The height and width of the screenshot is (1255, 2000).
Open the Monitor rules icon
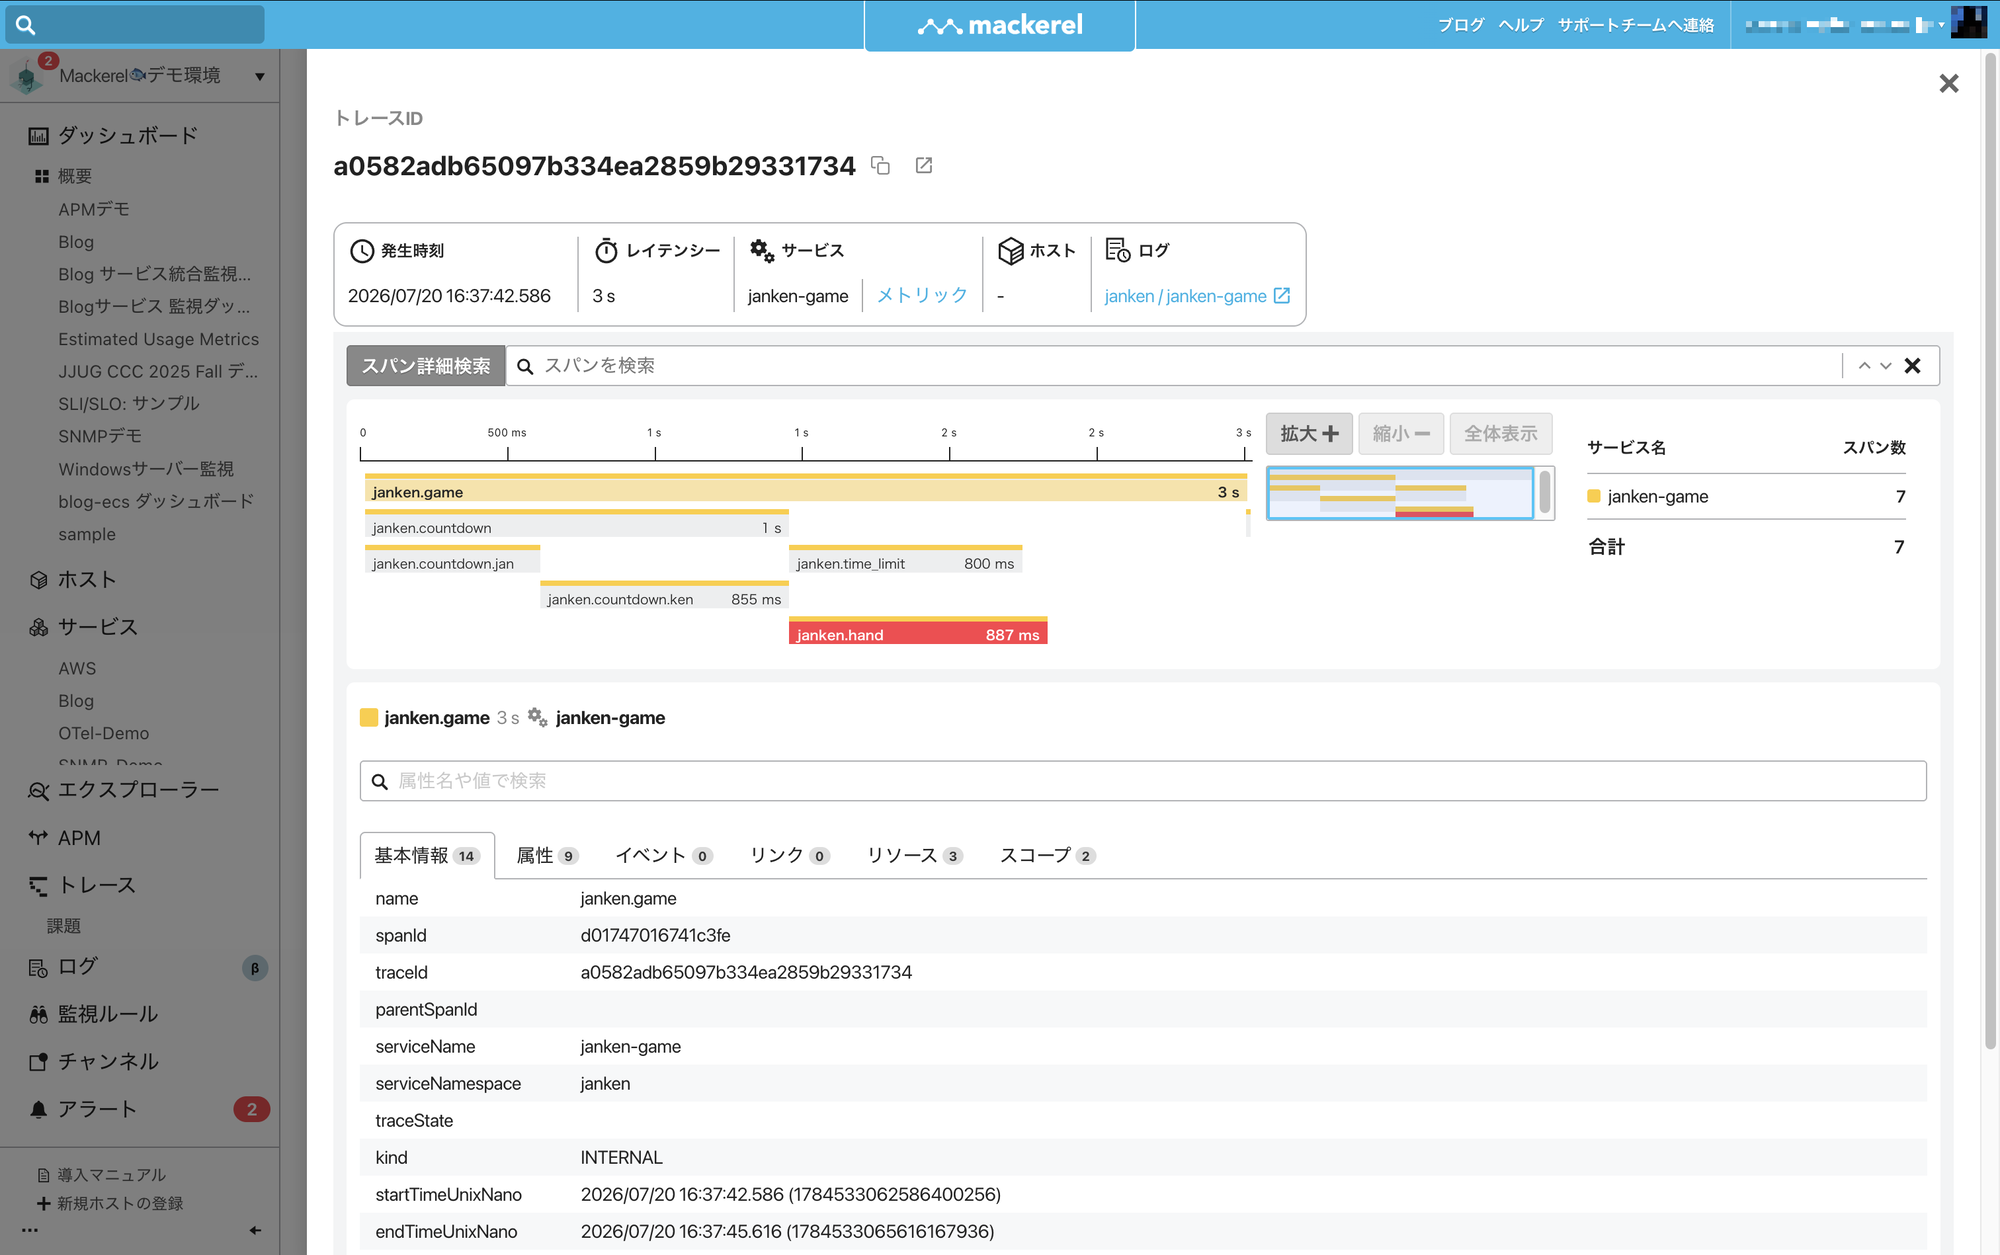(38, 1015)
